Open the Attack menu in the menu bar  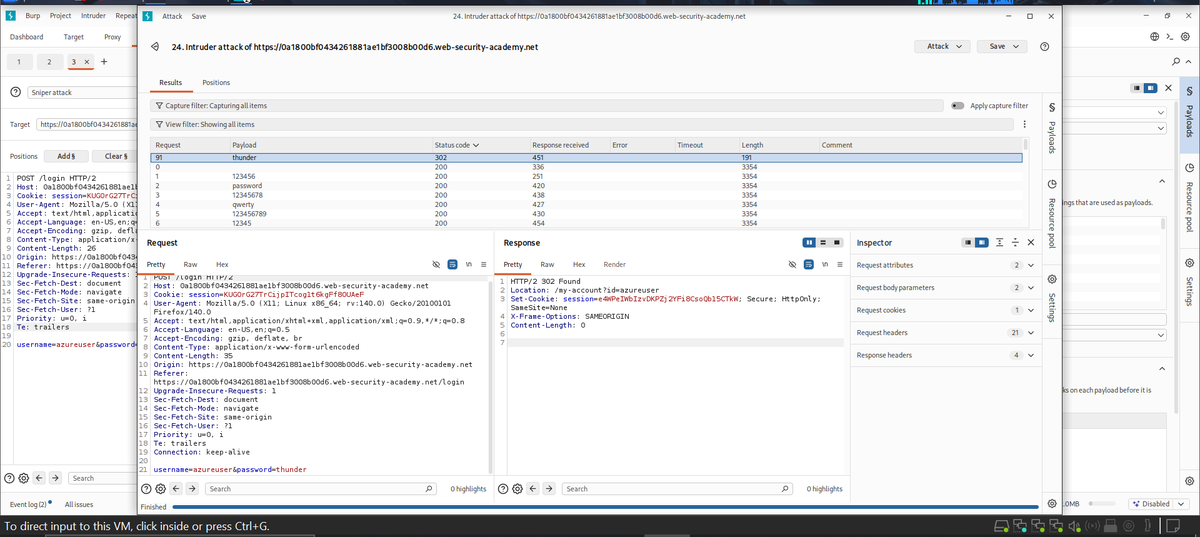[x=172, y=16]
